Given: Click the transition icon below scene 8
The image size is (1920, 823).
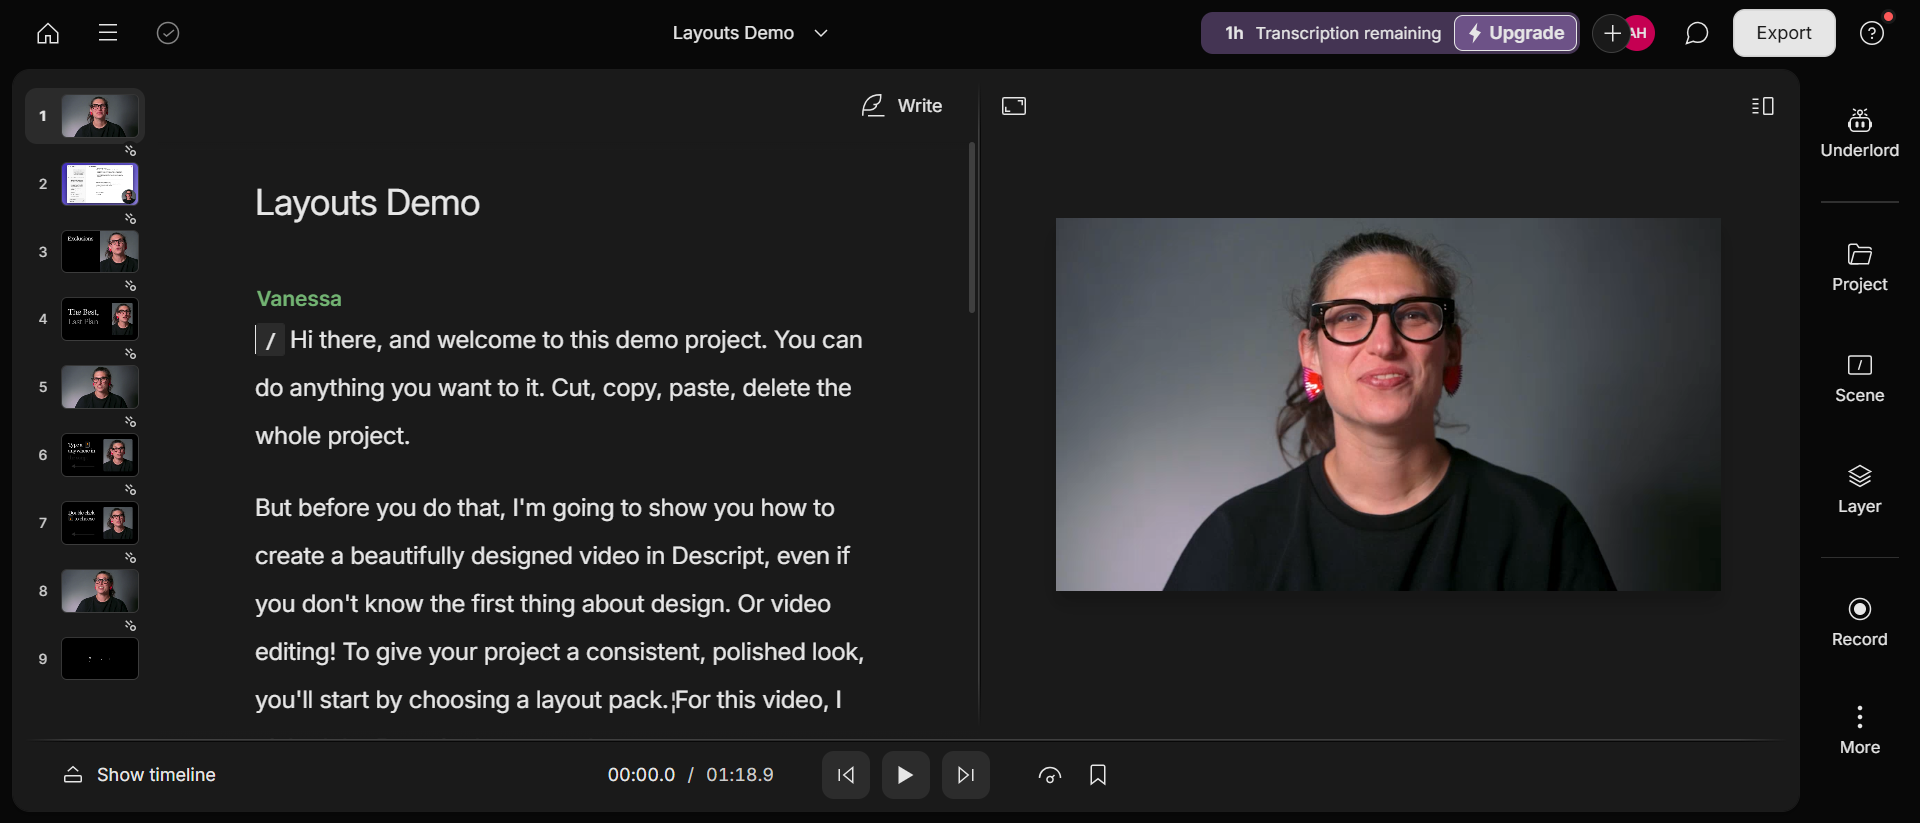Looking at the screenshot, I should point(130,626).
